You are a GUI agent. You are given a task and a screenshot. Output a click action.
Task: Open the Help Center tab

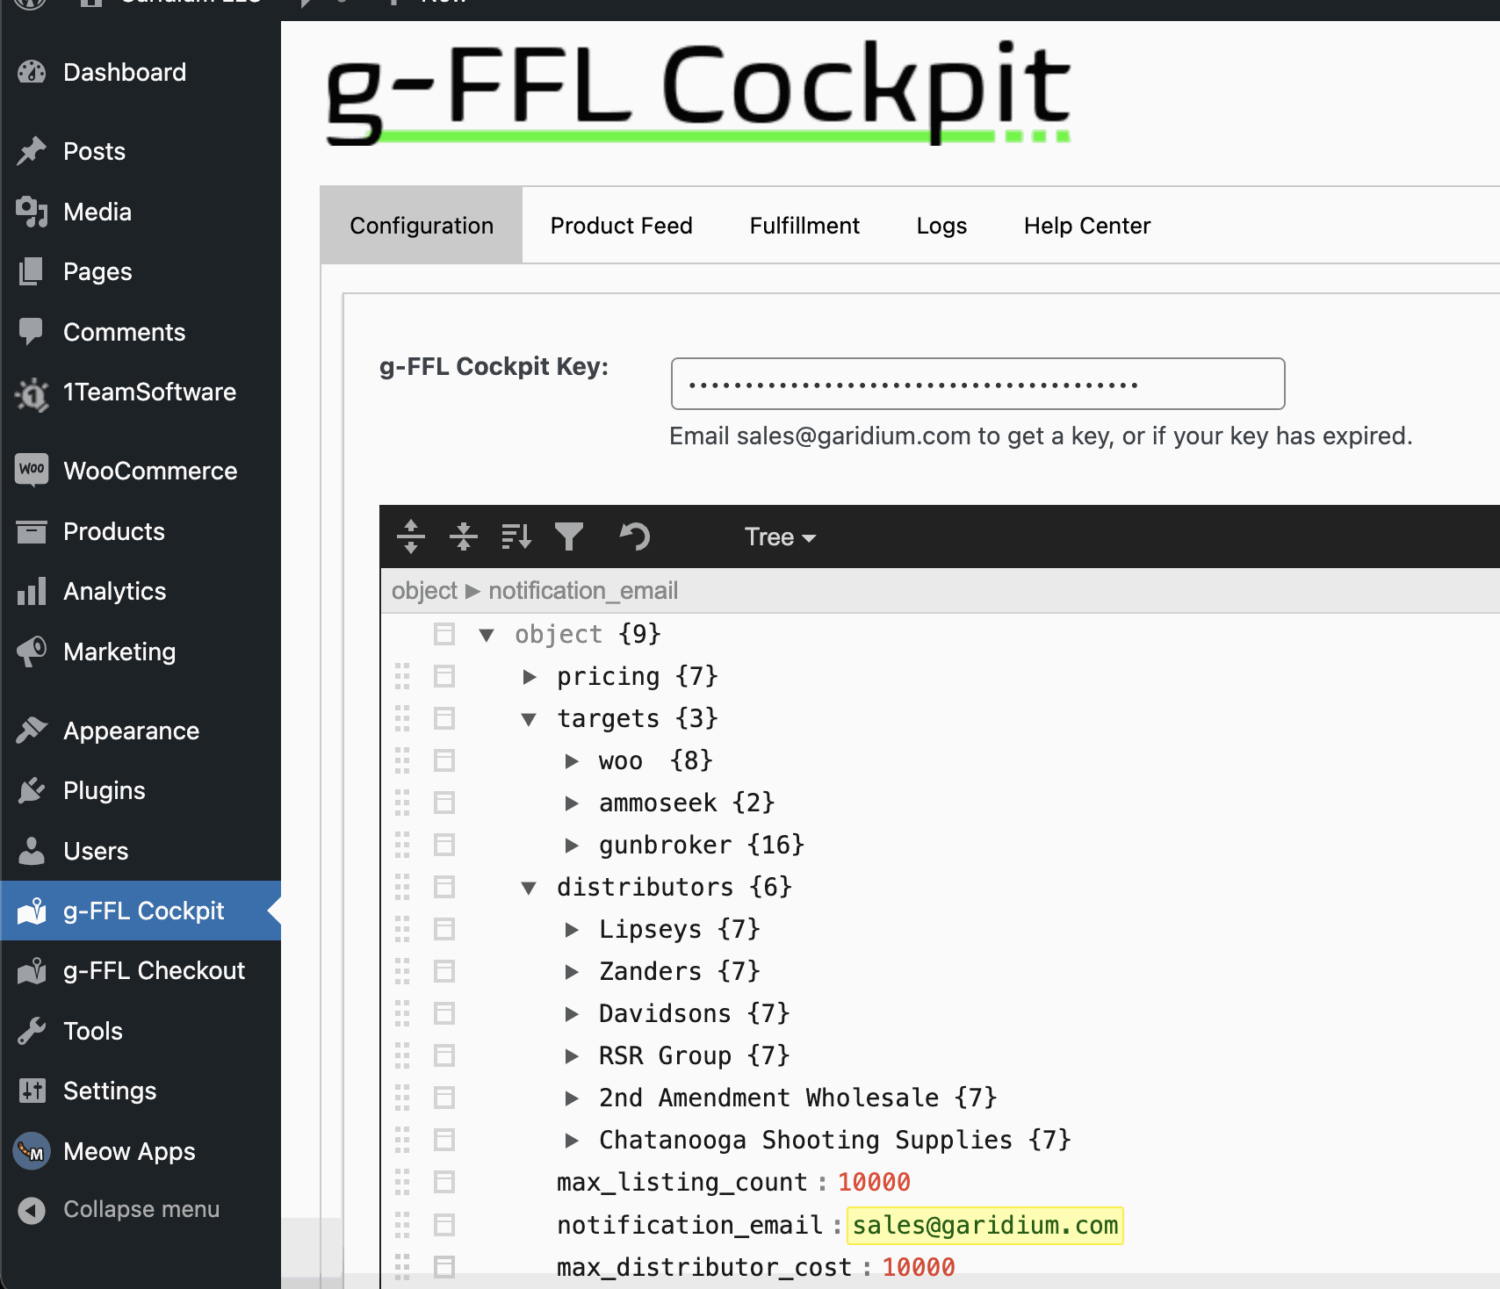coord(1087,225)
